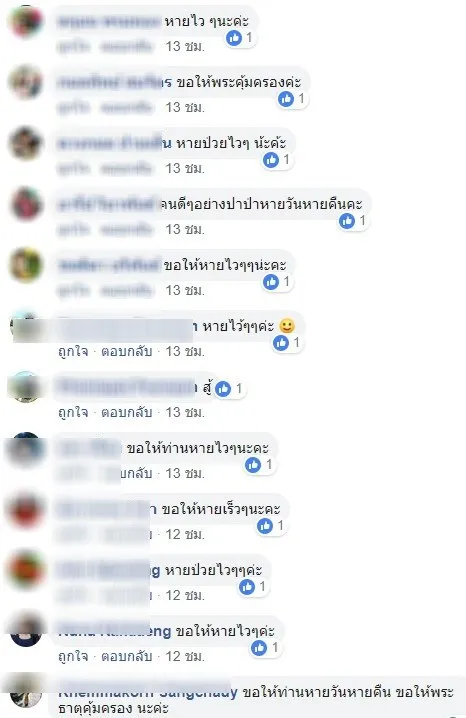Click 'ถูกใจ' under the 'สู้' comment

(73, 412)
